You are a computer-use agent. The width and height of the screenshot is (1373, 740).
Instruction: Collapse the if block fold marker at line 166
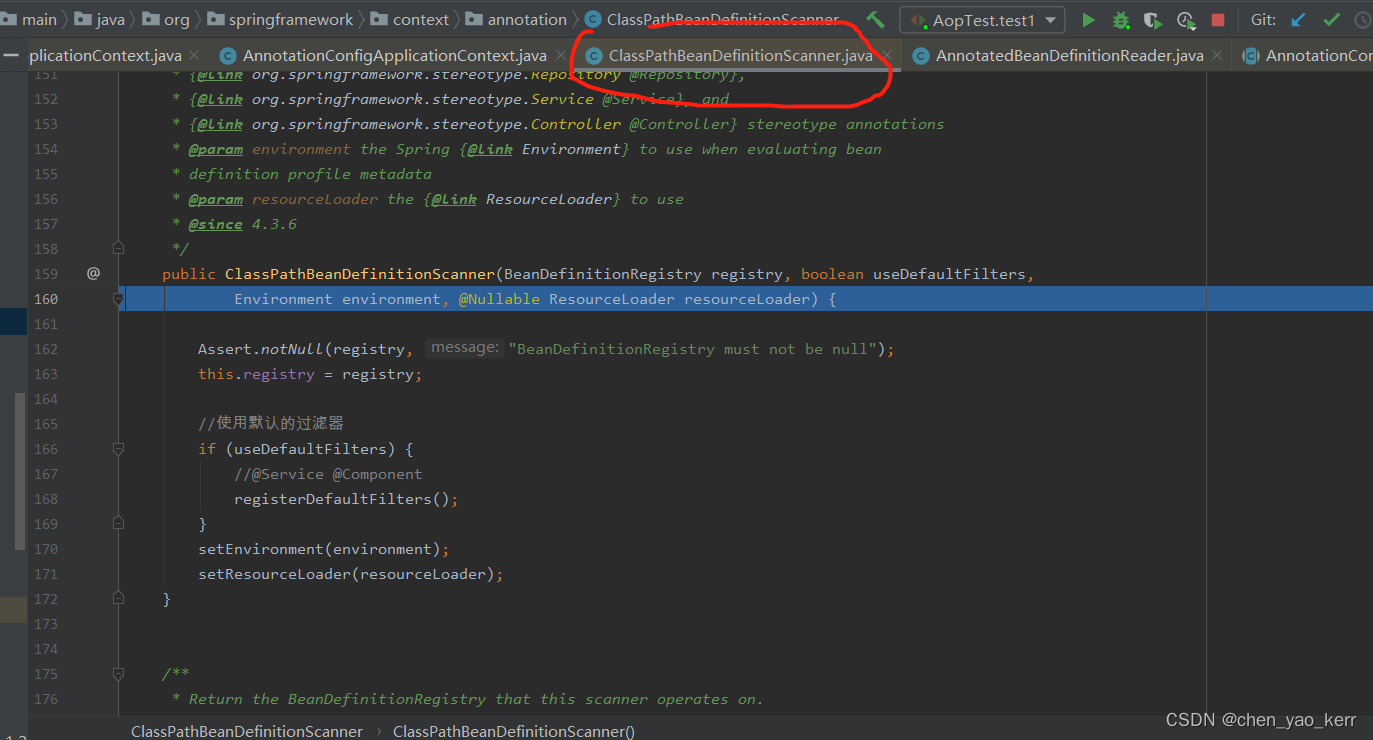pos(118,449)
